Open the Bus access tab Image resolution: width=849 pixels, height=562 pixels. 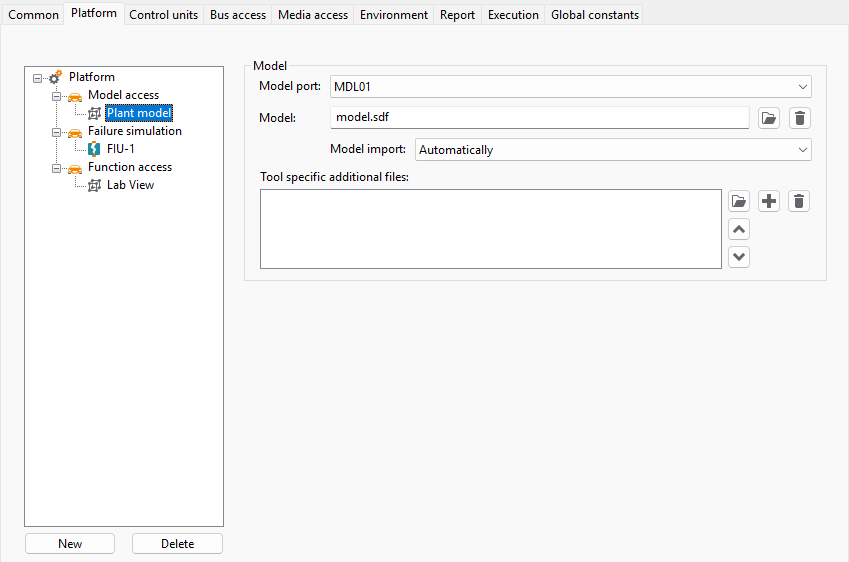(x=238, y=15)
